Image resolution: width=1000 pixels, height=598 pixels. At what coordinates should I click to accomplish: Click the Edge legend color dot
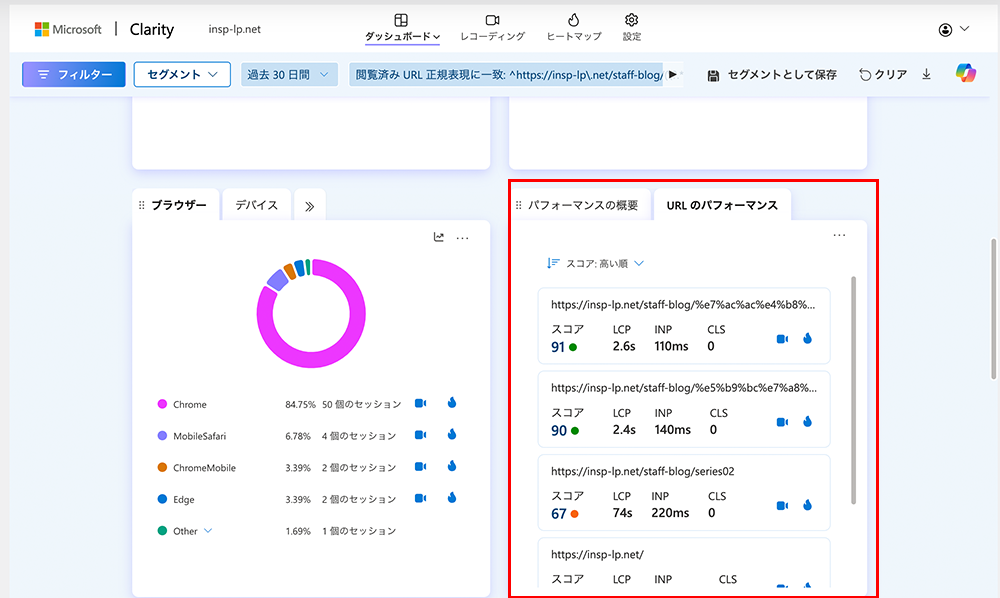162,499
